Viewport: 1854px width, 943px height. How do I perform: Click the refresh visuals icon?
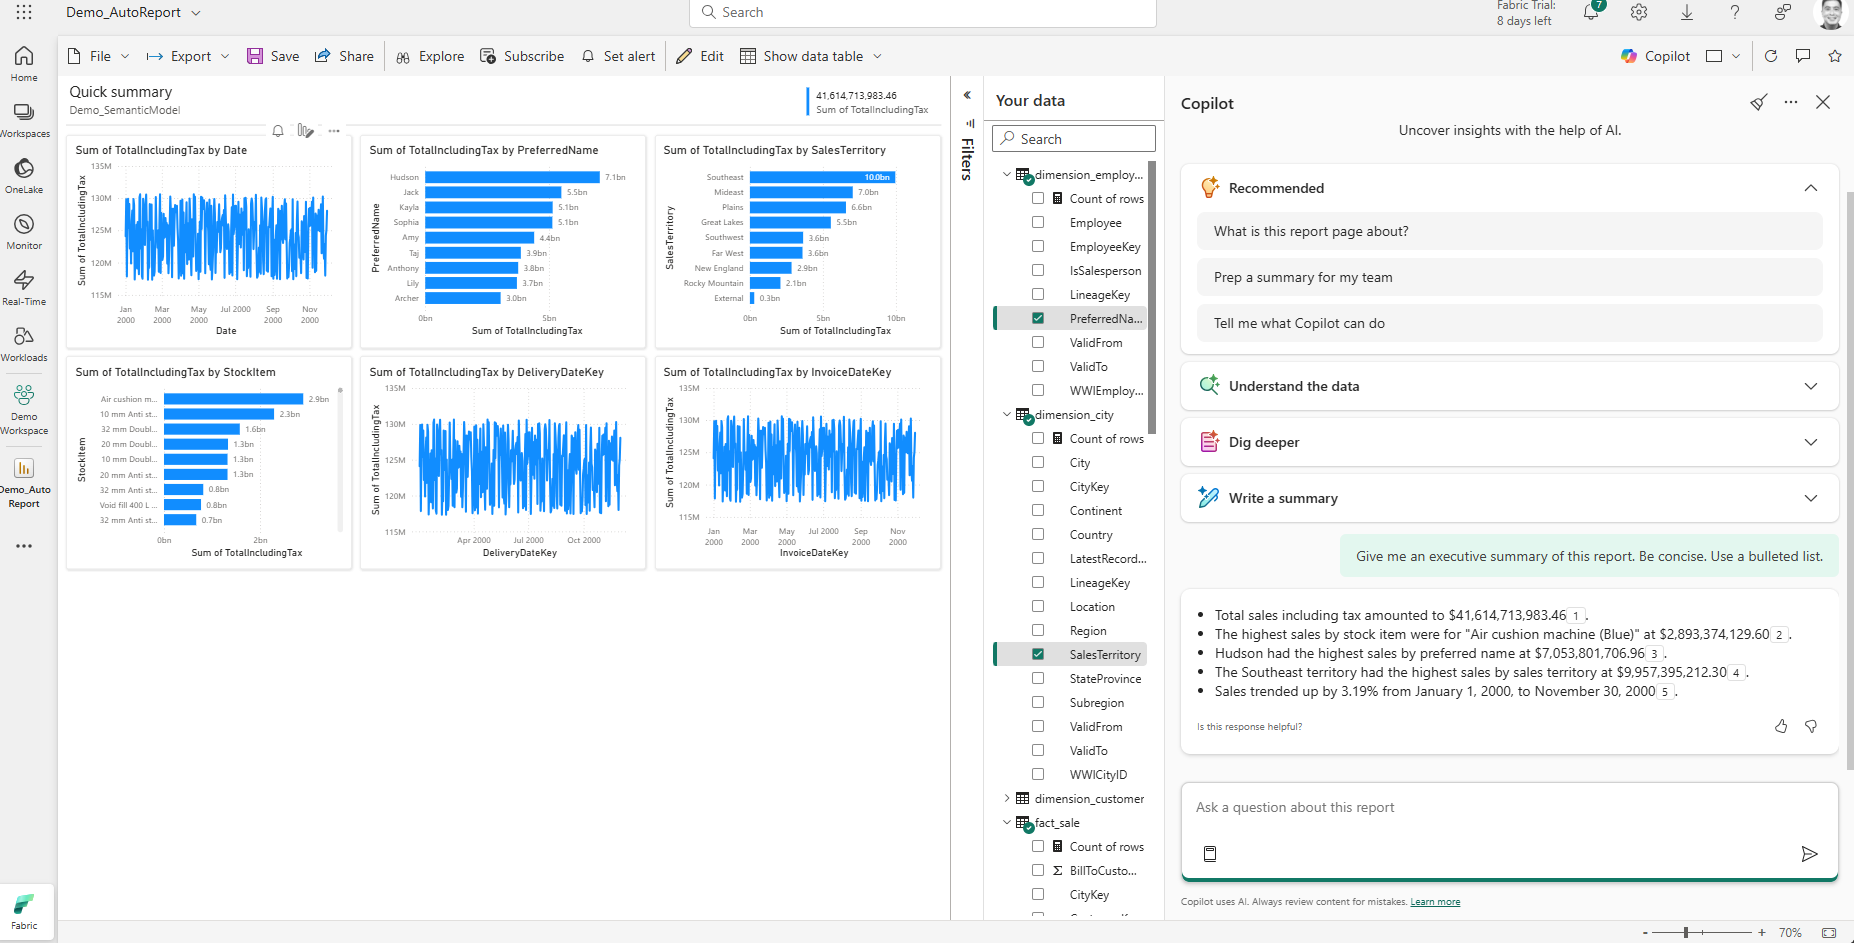pyautogui.click(x=1771, y=56)
